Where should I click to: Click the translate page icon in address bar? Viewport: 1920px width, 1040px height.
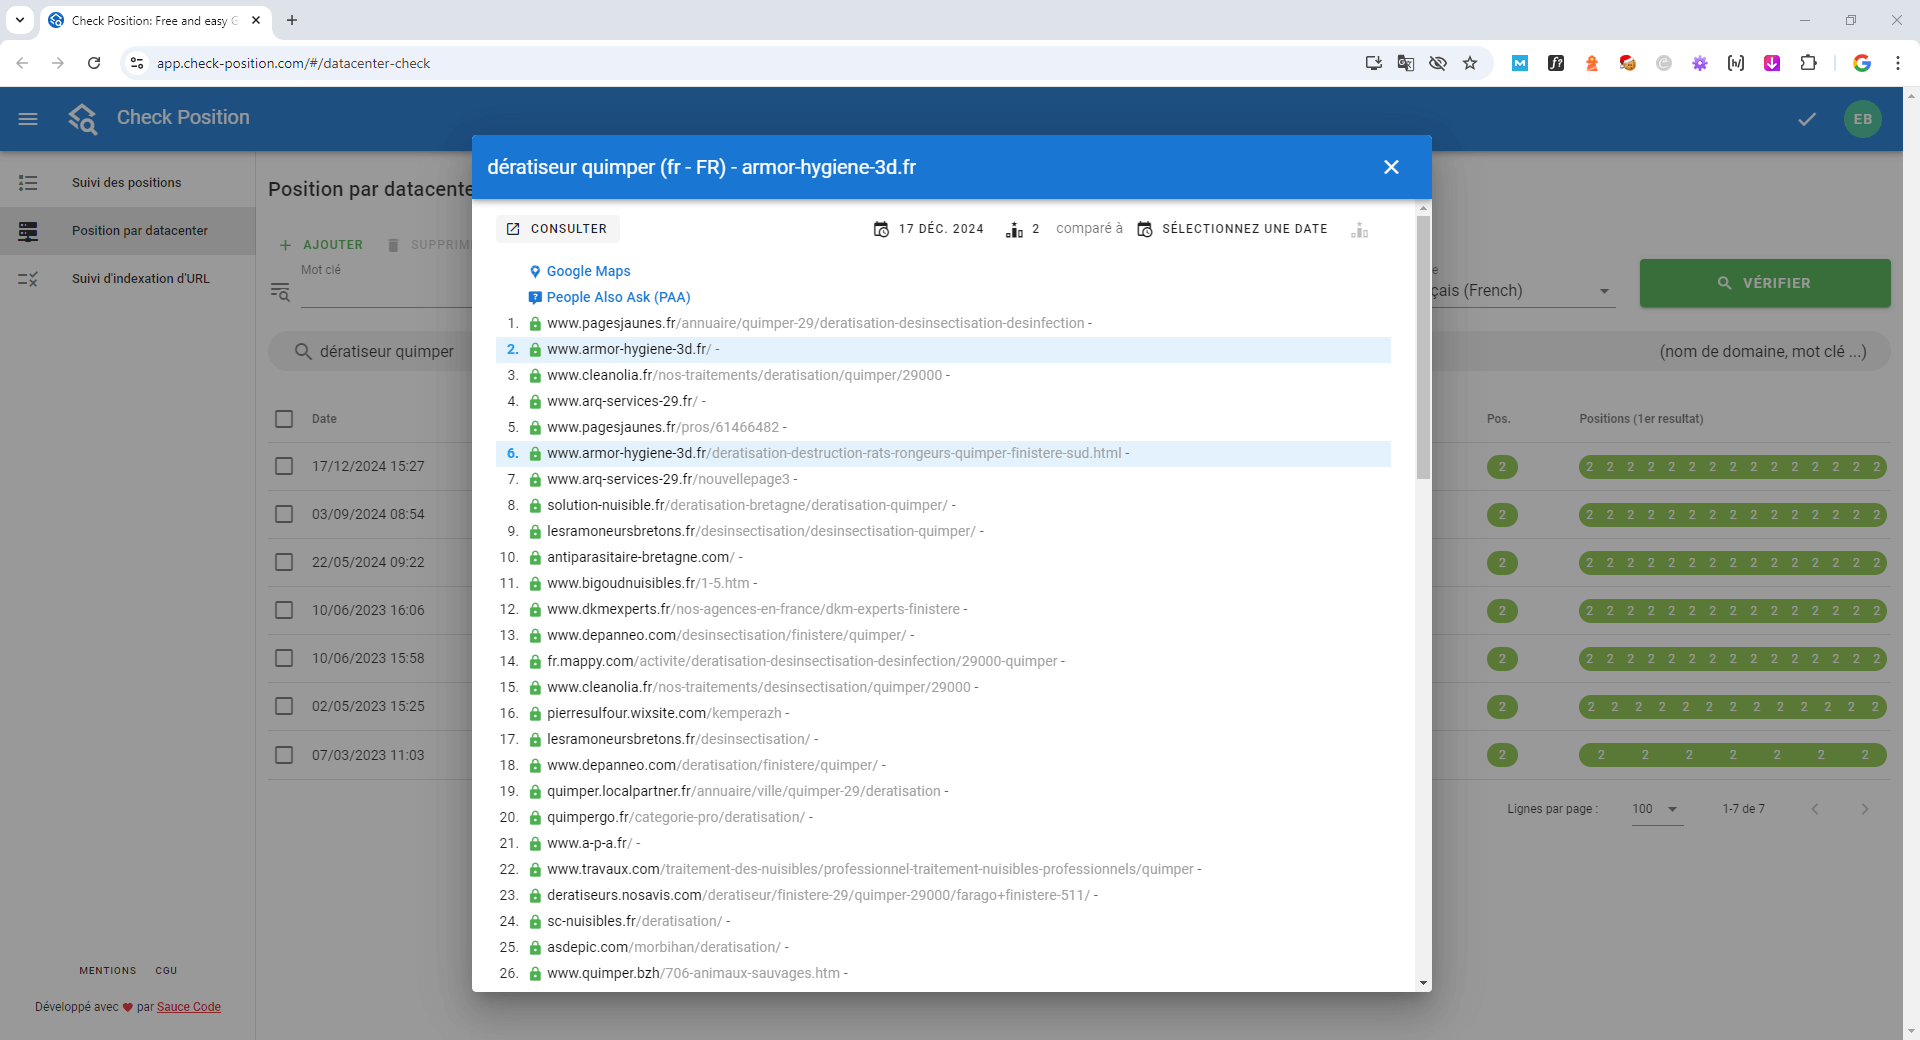[x=1406, y=63]
